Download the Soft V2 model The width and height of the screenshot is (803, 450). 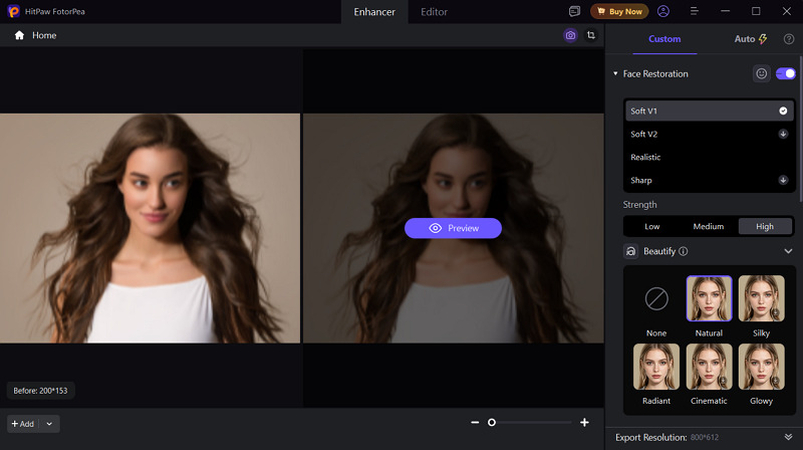pyautogui.click(x=783, y=134)
